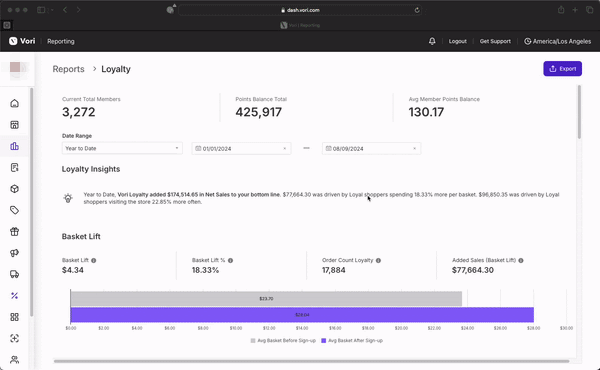The width and height of the screenshot is (600, 370).
Task: Open the users sidebar icon
Action: (15, 360)
